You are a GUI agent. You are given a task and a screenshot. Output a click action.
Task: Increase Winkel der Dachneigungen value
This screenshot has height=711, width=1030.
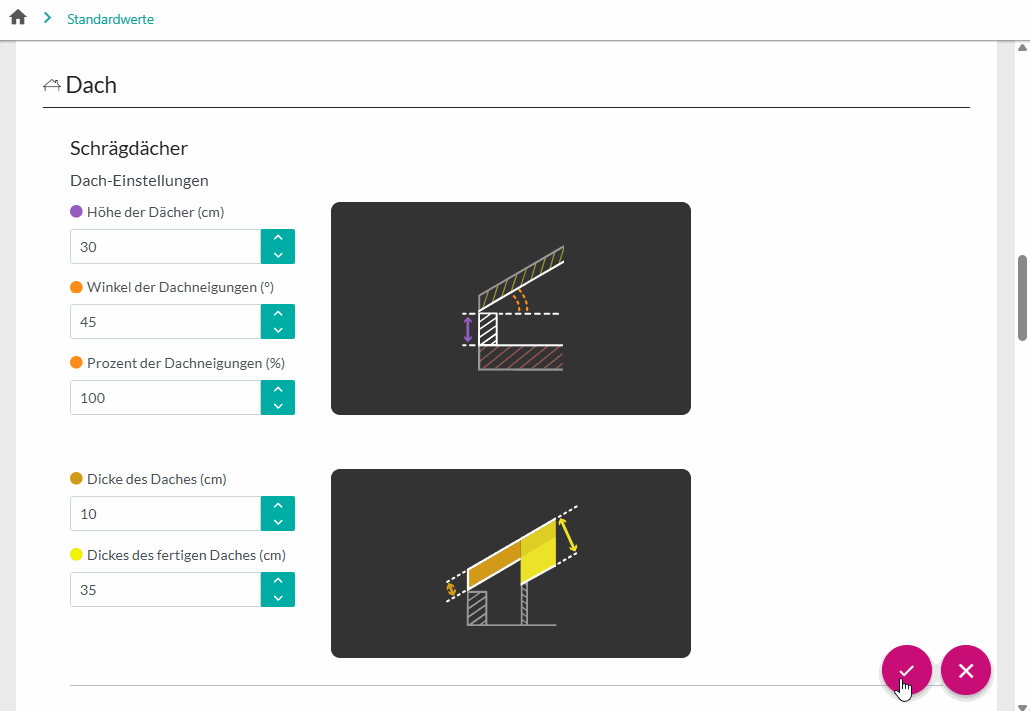click(278, 313)
